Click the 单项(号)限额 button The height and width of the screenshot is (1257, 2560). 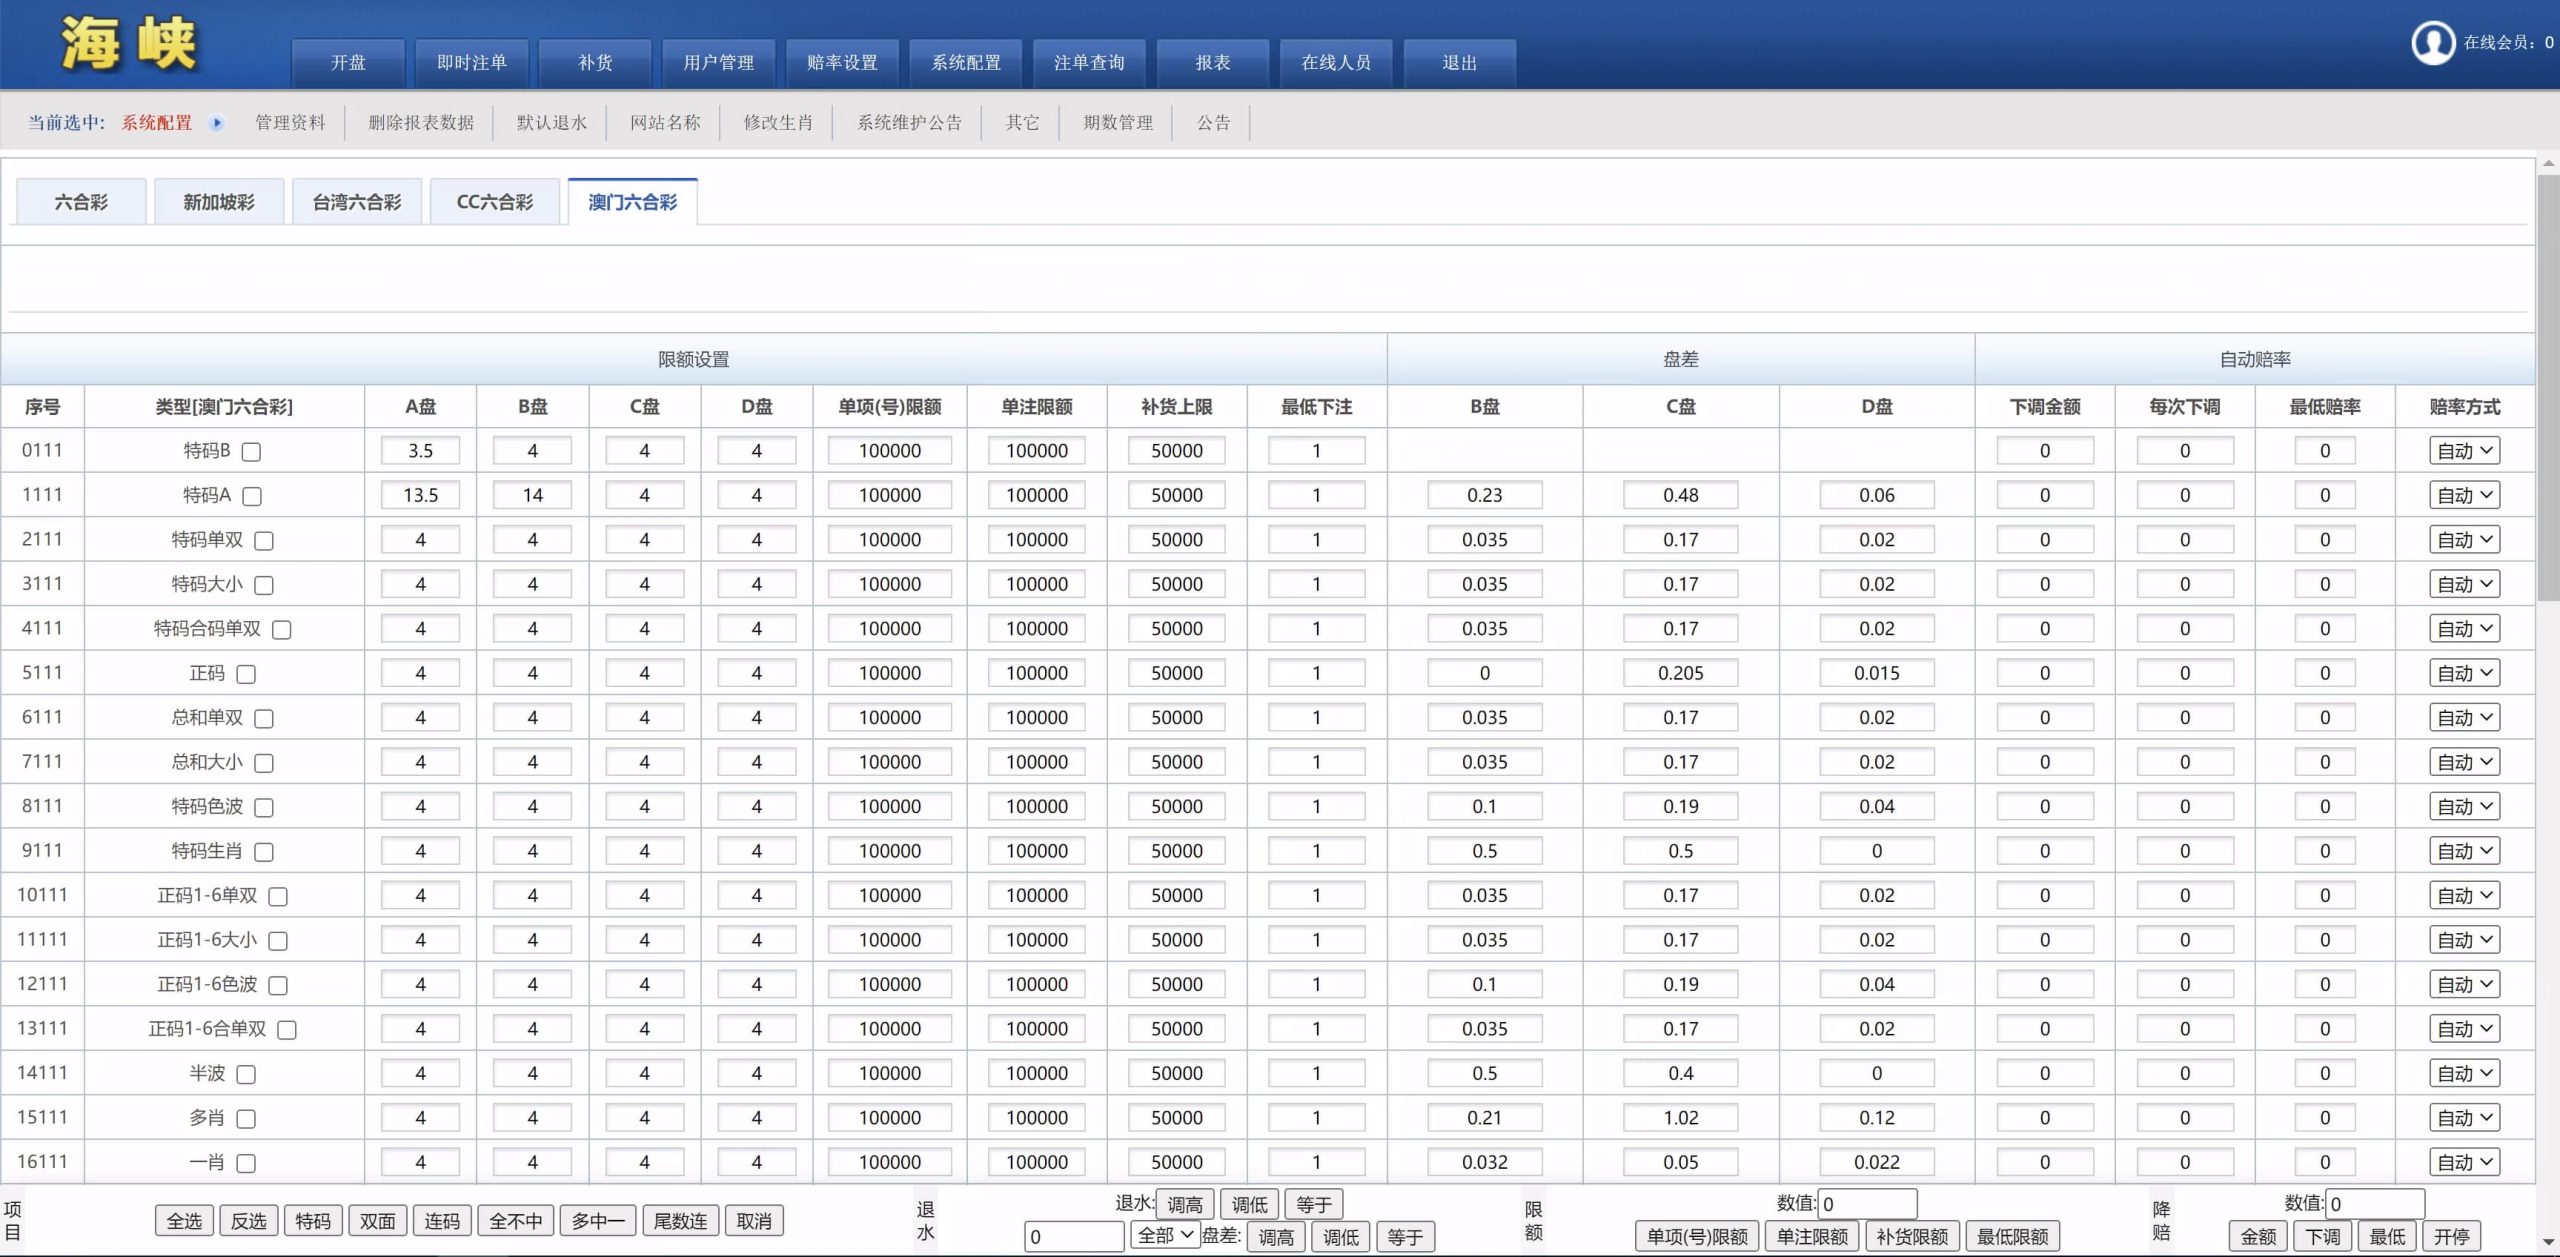click(x=1697, y=1237)
